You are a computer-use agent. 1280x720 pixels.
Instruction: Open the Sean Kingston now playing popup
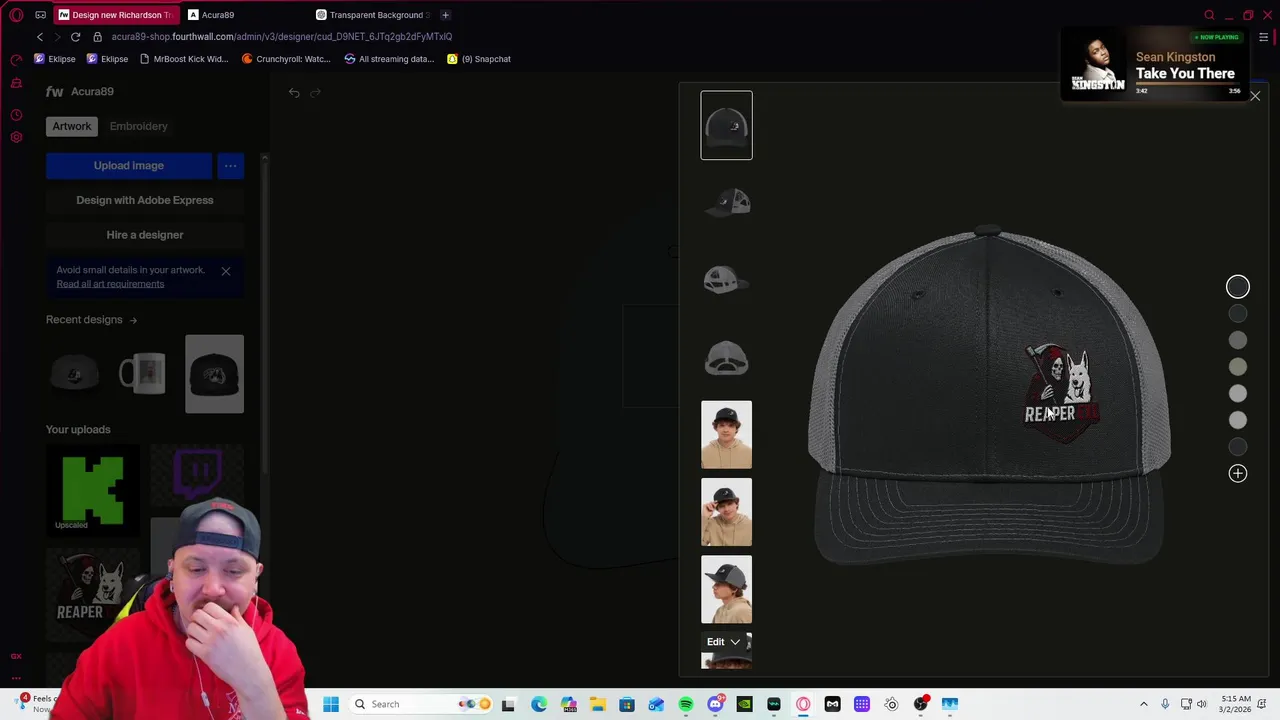(x=1154, y=63)
